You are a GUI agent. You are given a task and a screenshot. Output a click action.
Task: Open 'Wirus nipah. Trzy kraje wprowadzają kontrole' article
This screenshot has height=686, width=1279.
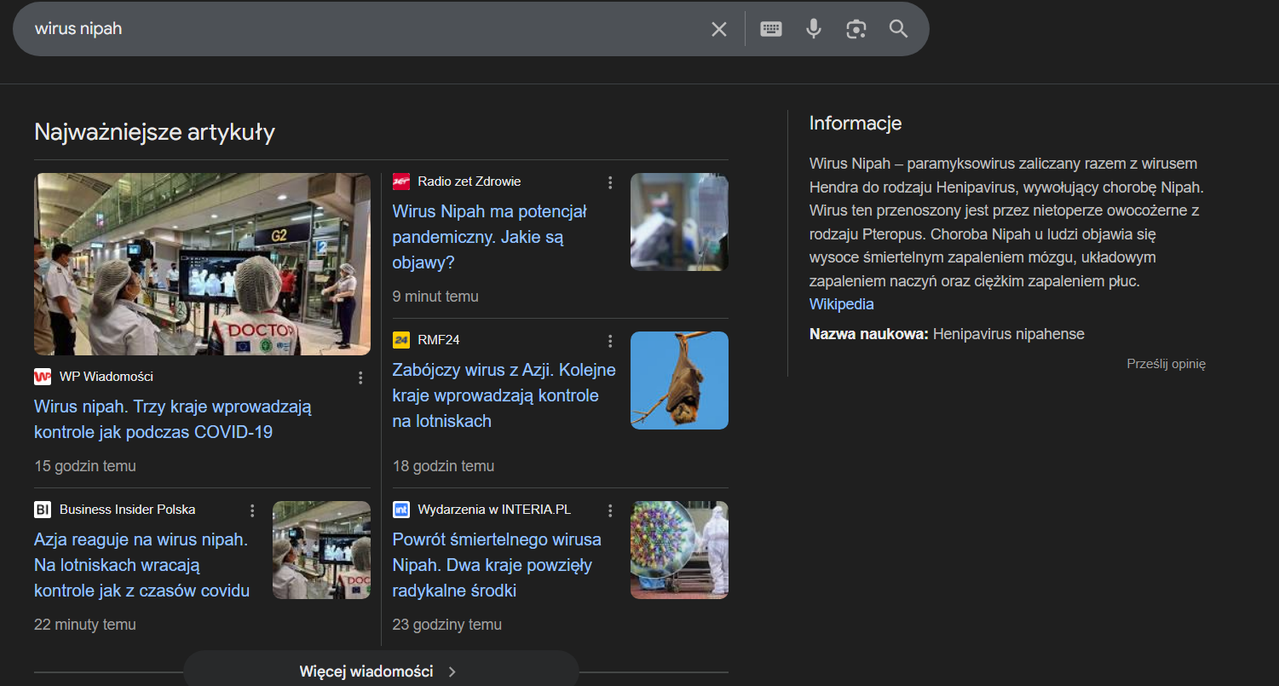(173, 419)
